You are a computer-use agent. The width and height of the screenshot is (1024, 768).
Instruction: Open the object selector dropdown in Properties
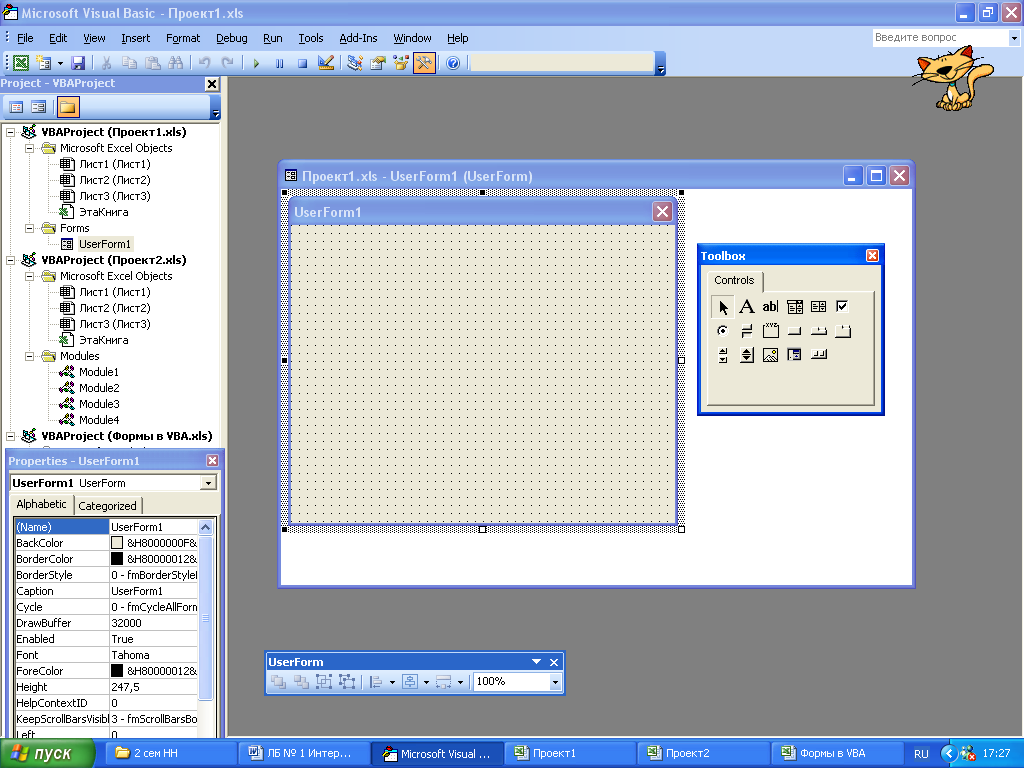click(x=208, y=483)
